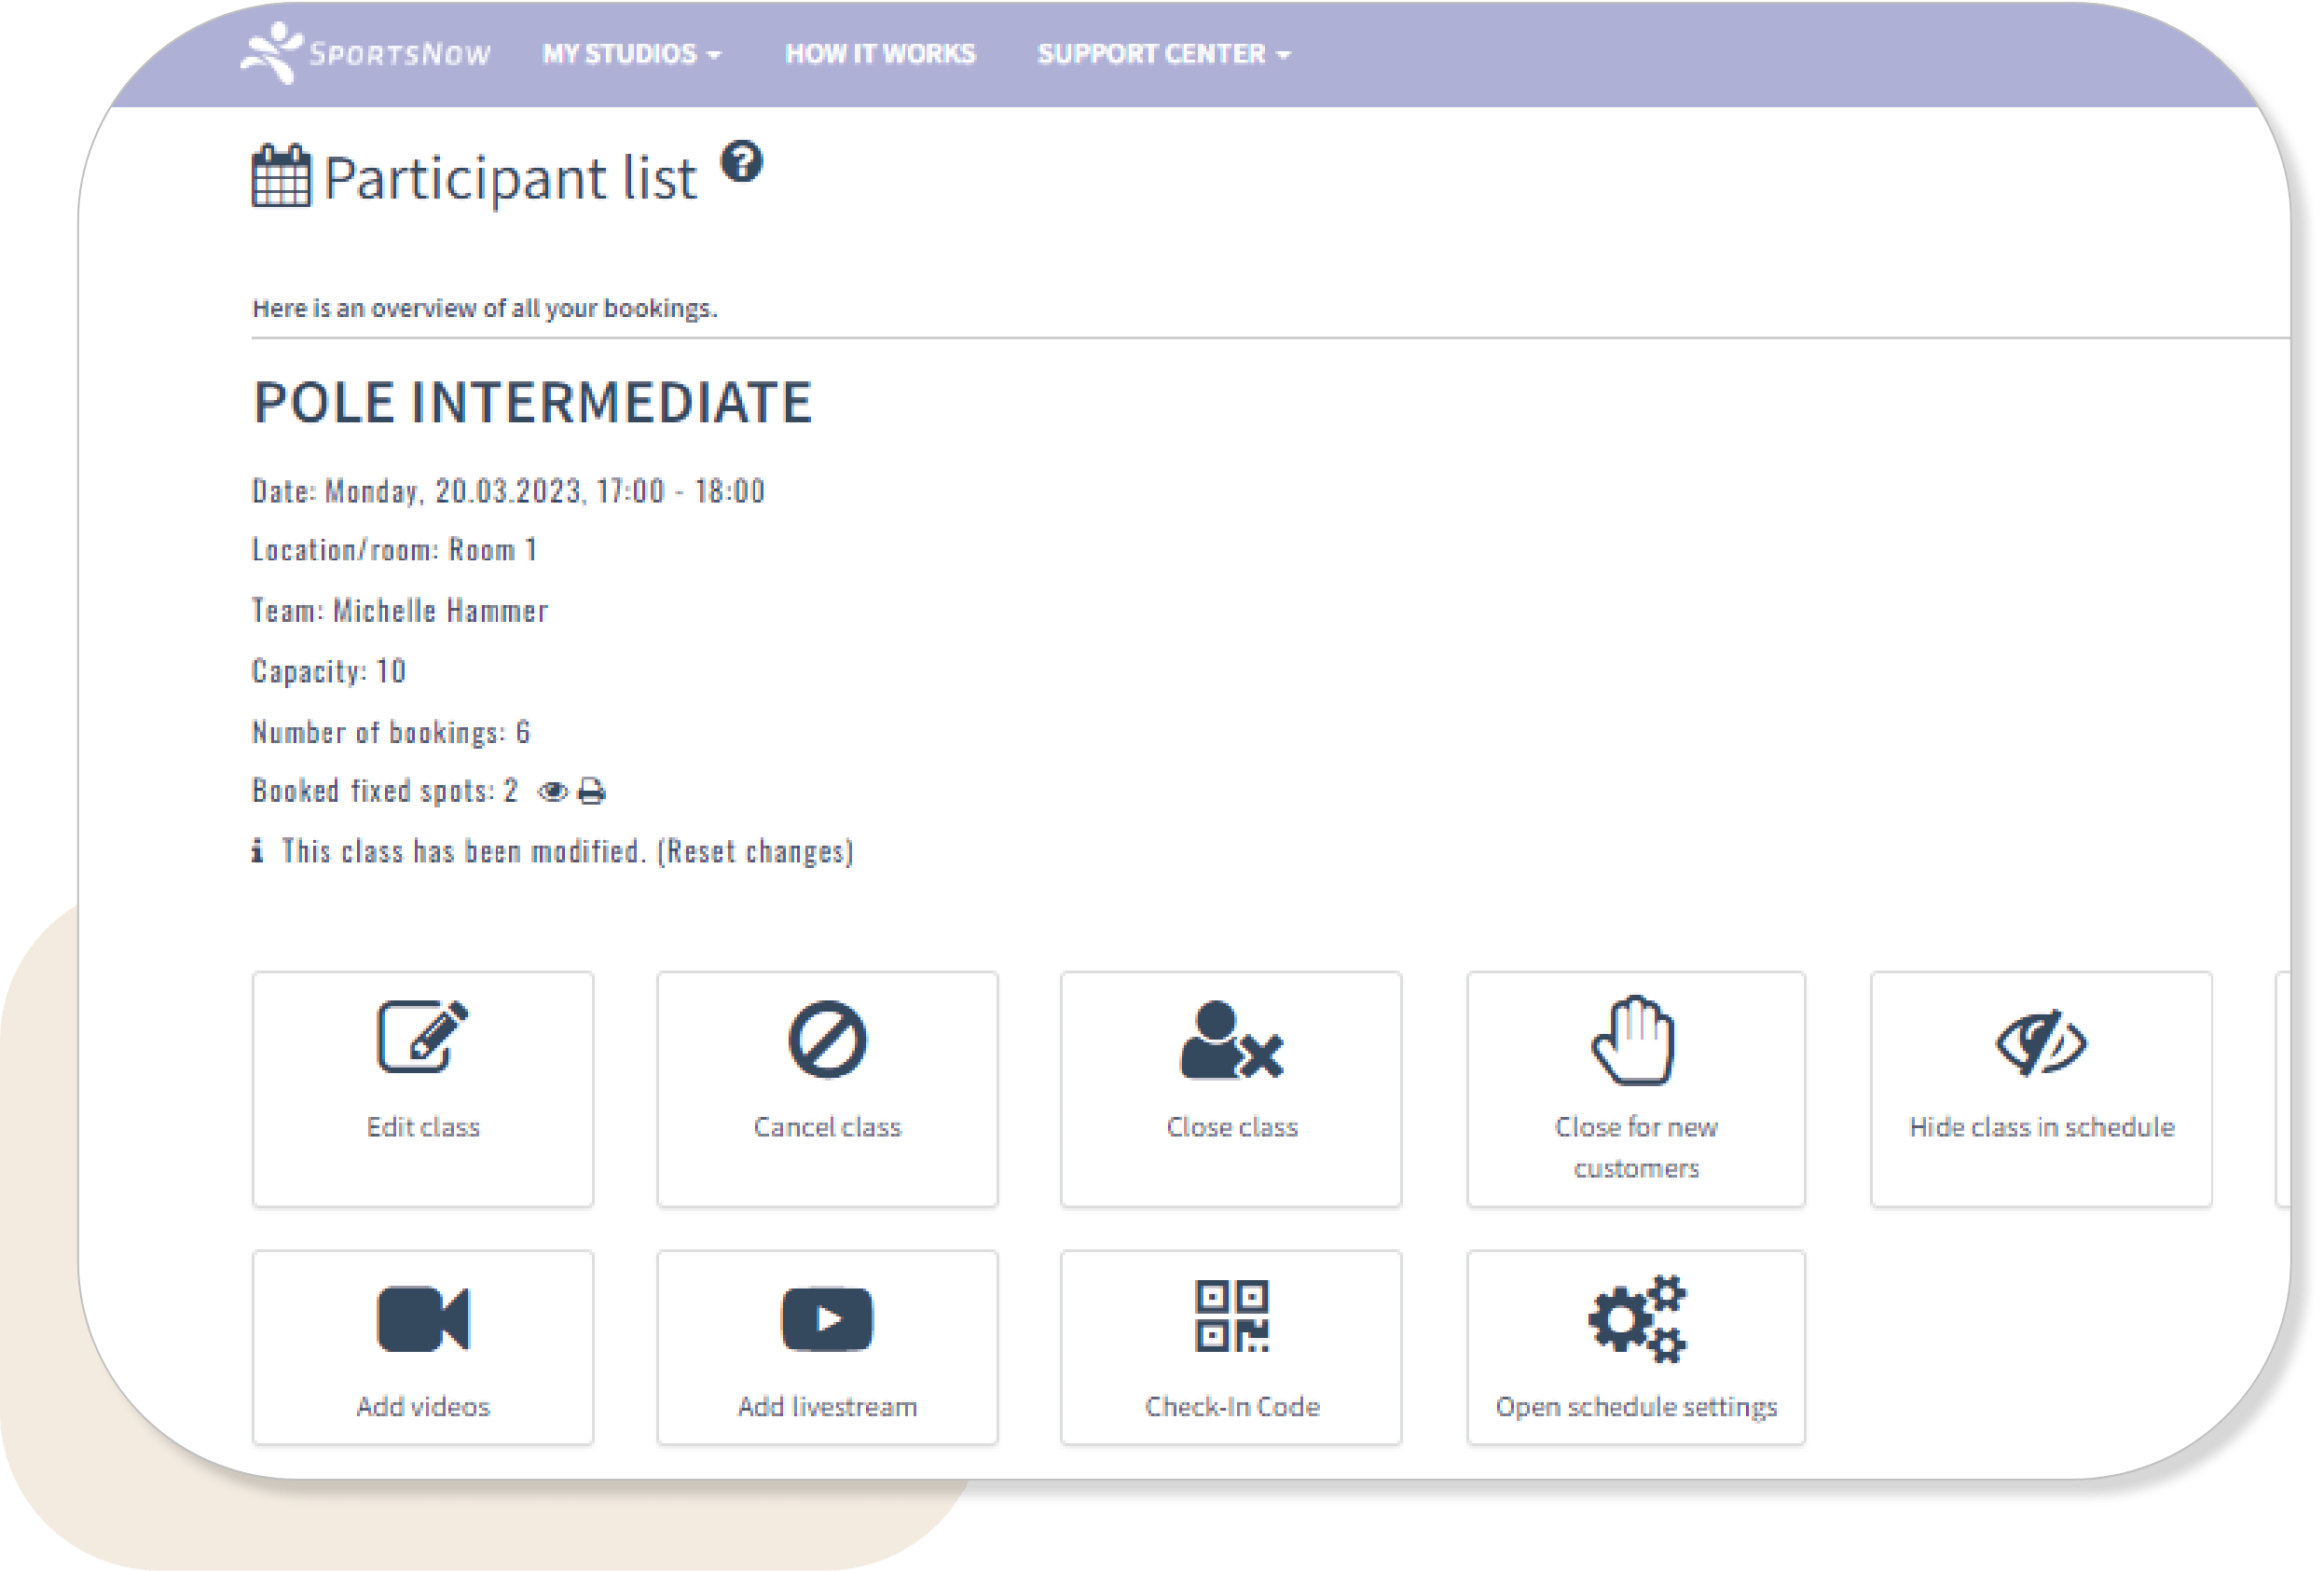Click the Edit class pencil icon

(422, 1037)
